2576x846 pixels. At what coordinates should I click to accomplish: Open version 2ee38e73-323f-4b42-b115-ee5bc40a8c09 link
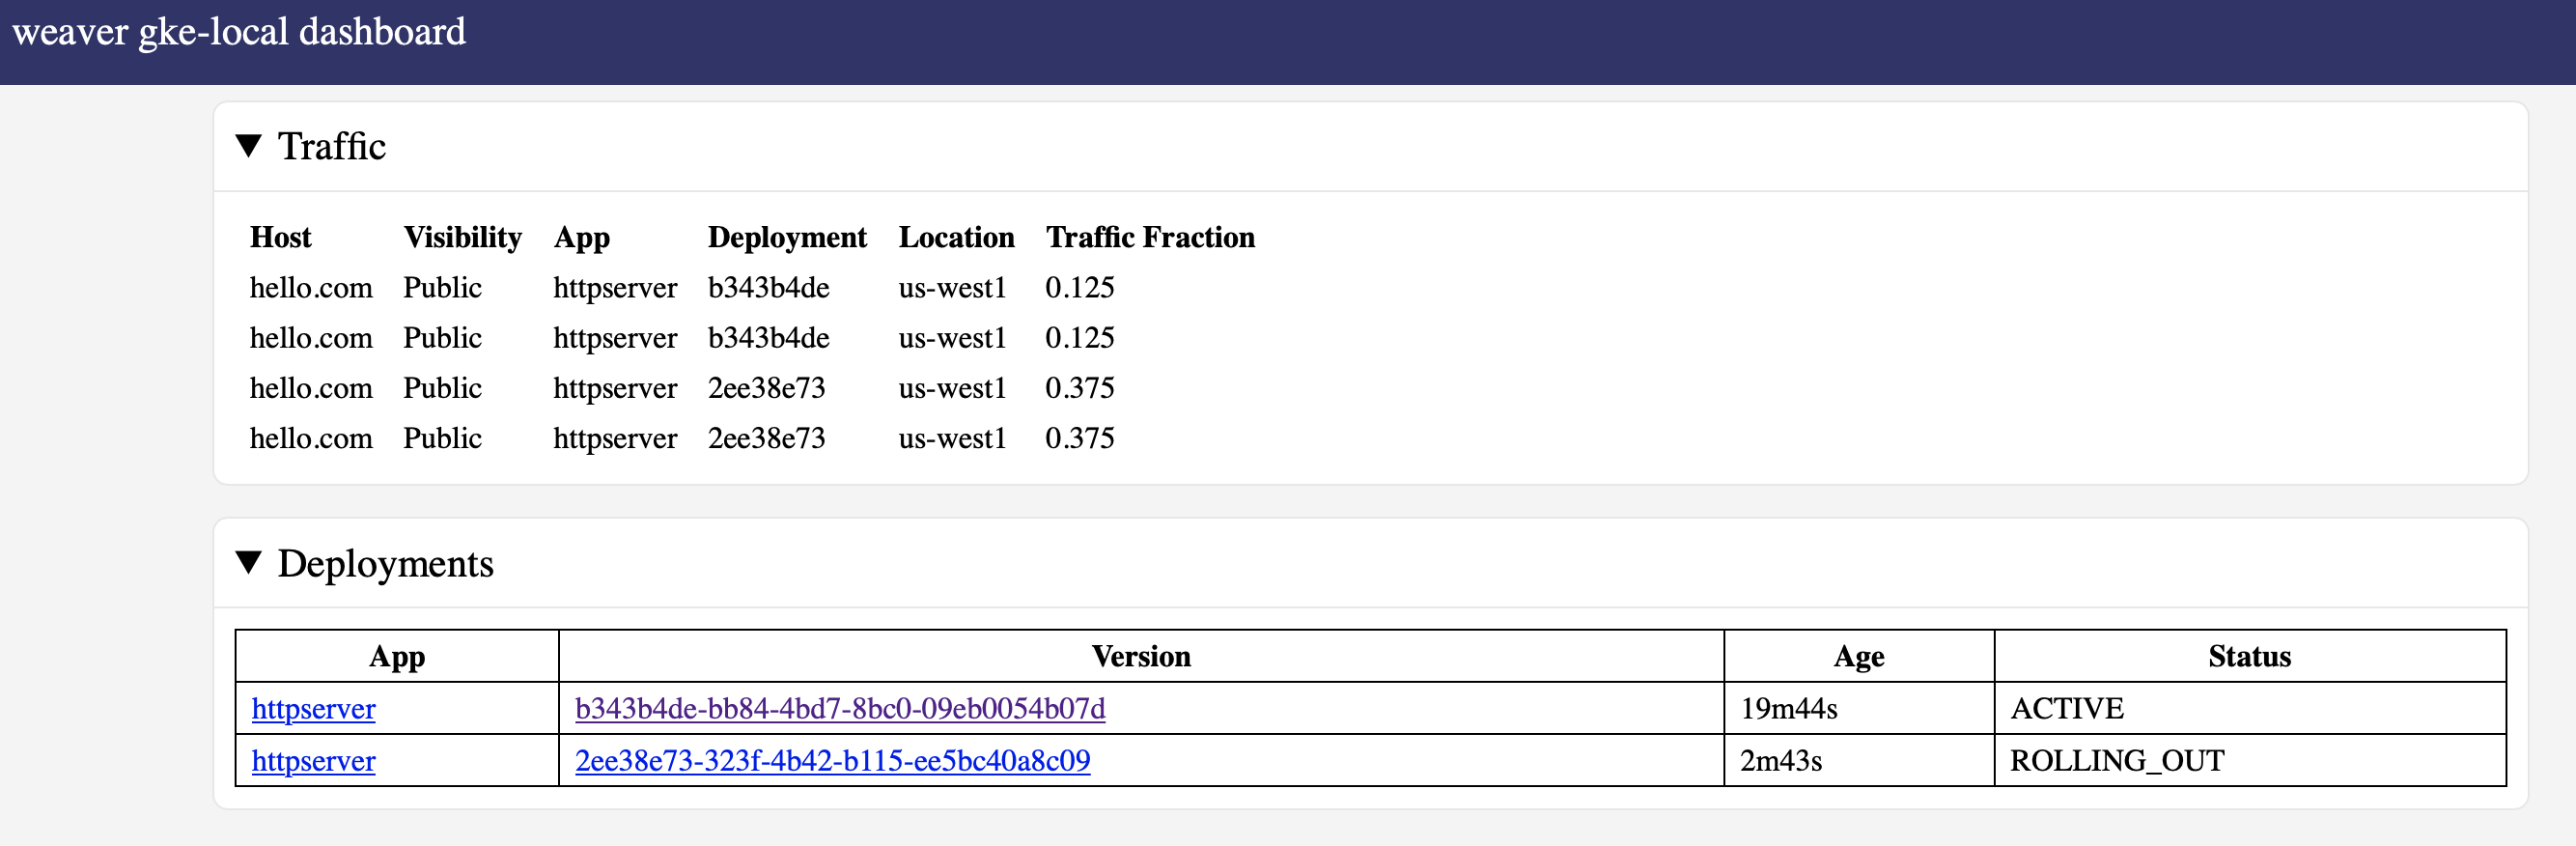pos(832,761)
